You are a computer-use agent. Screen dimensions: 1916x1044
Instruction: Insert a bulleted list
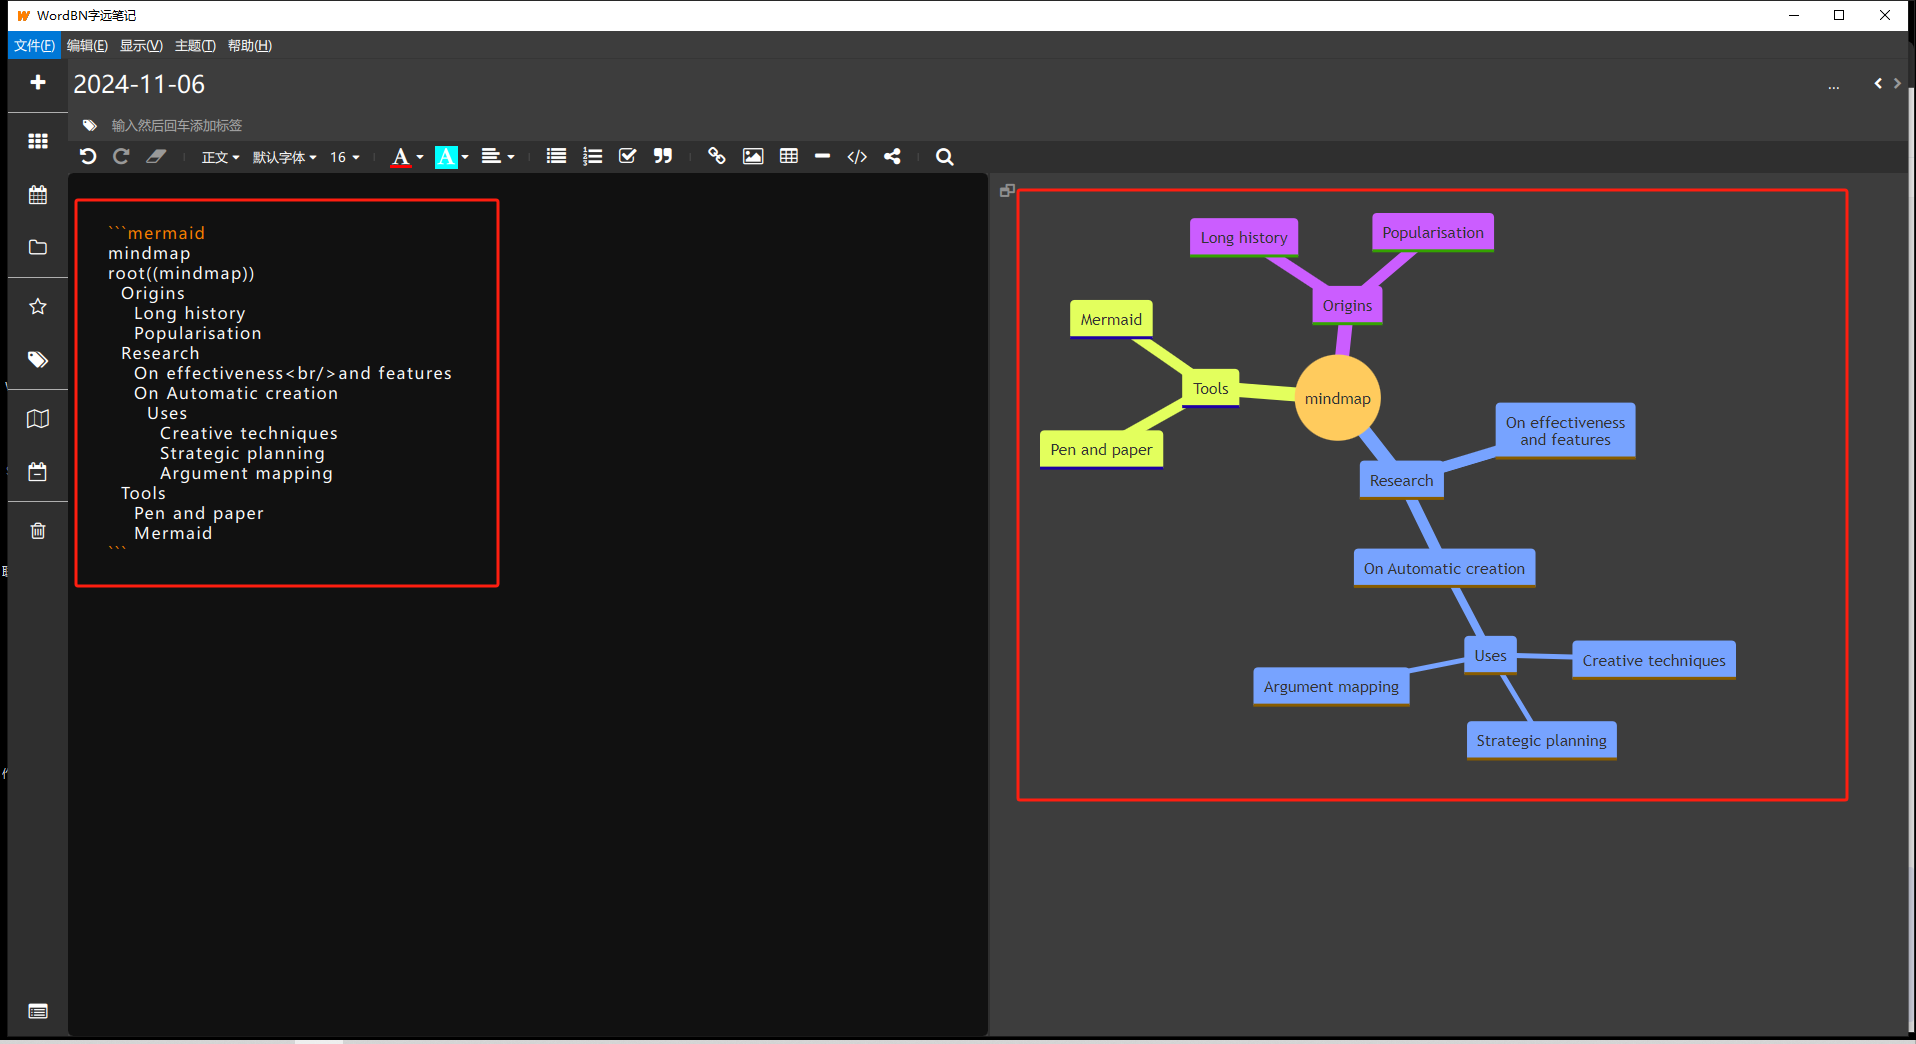point(557,156)
